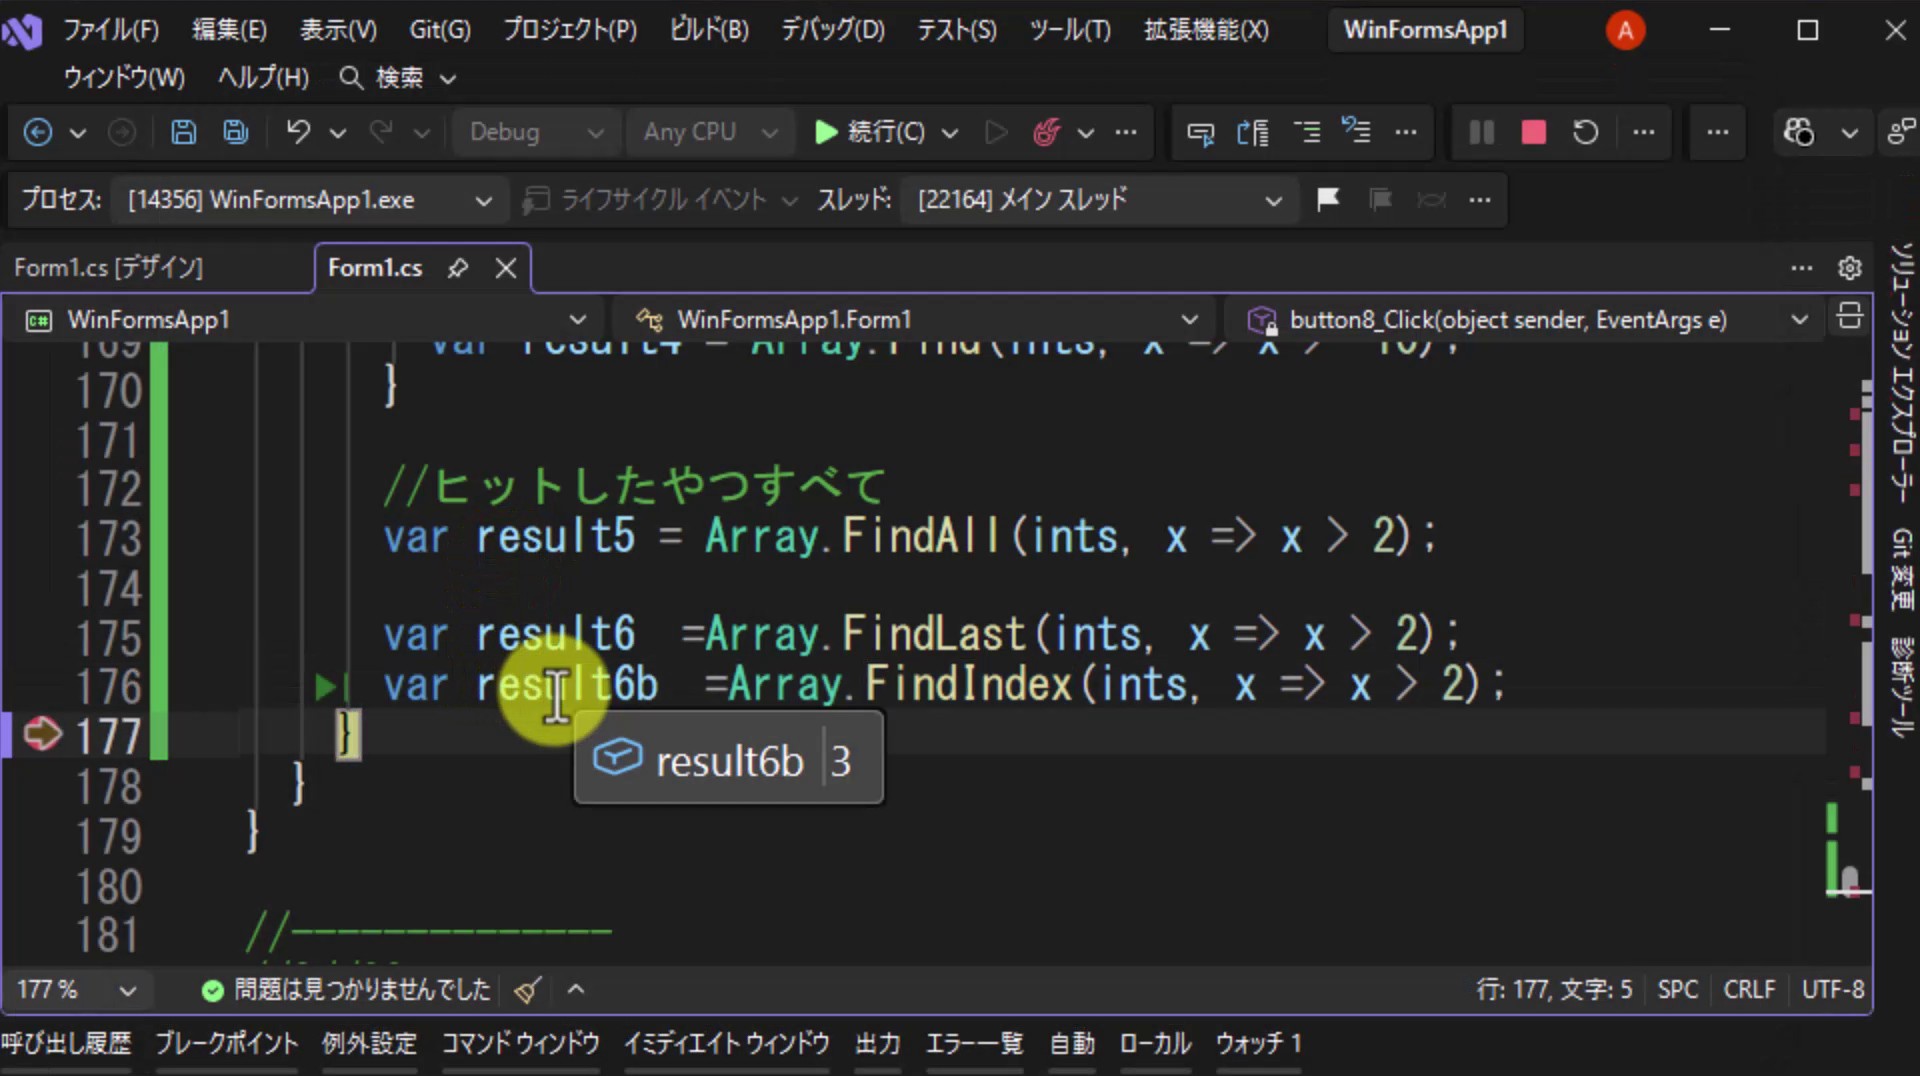This screenshot has width=1920, height=1076.
Task: Open the Debug configuration dropdown
Action: pos(538,132)
